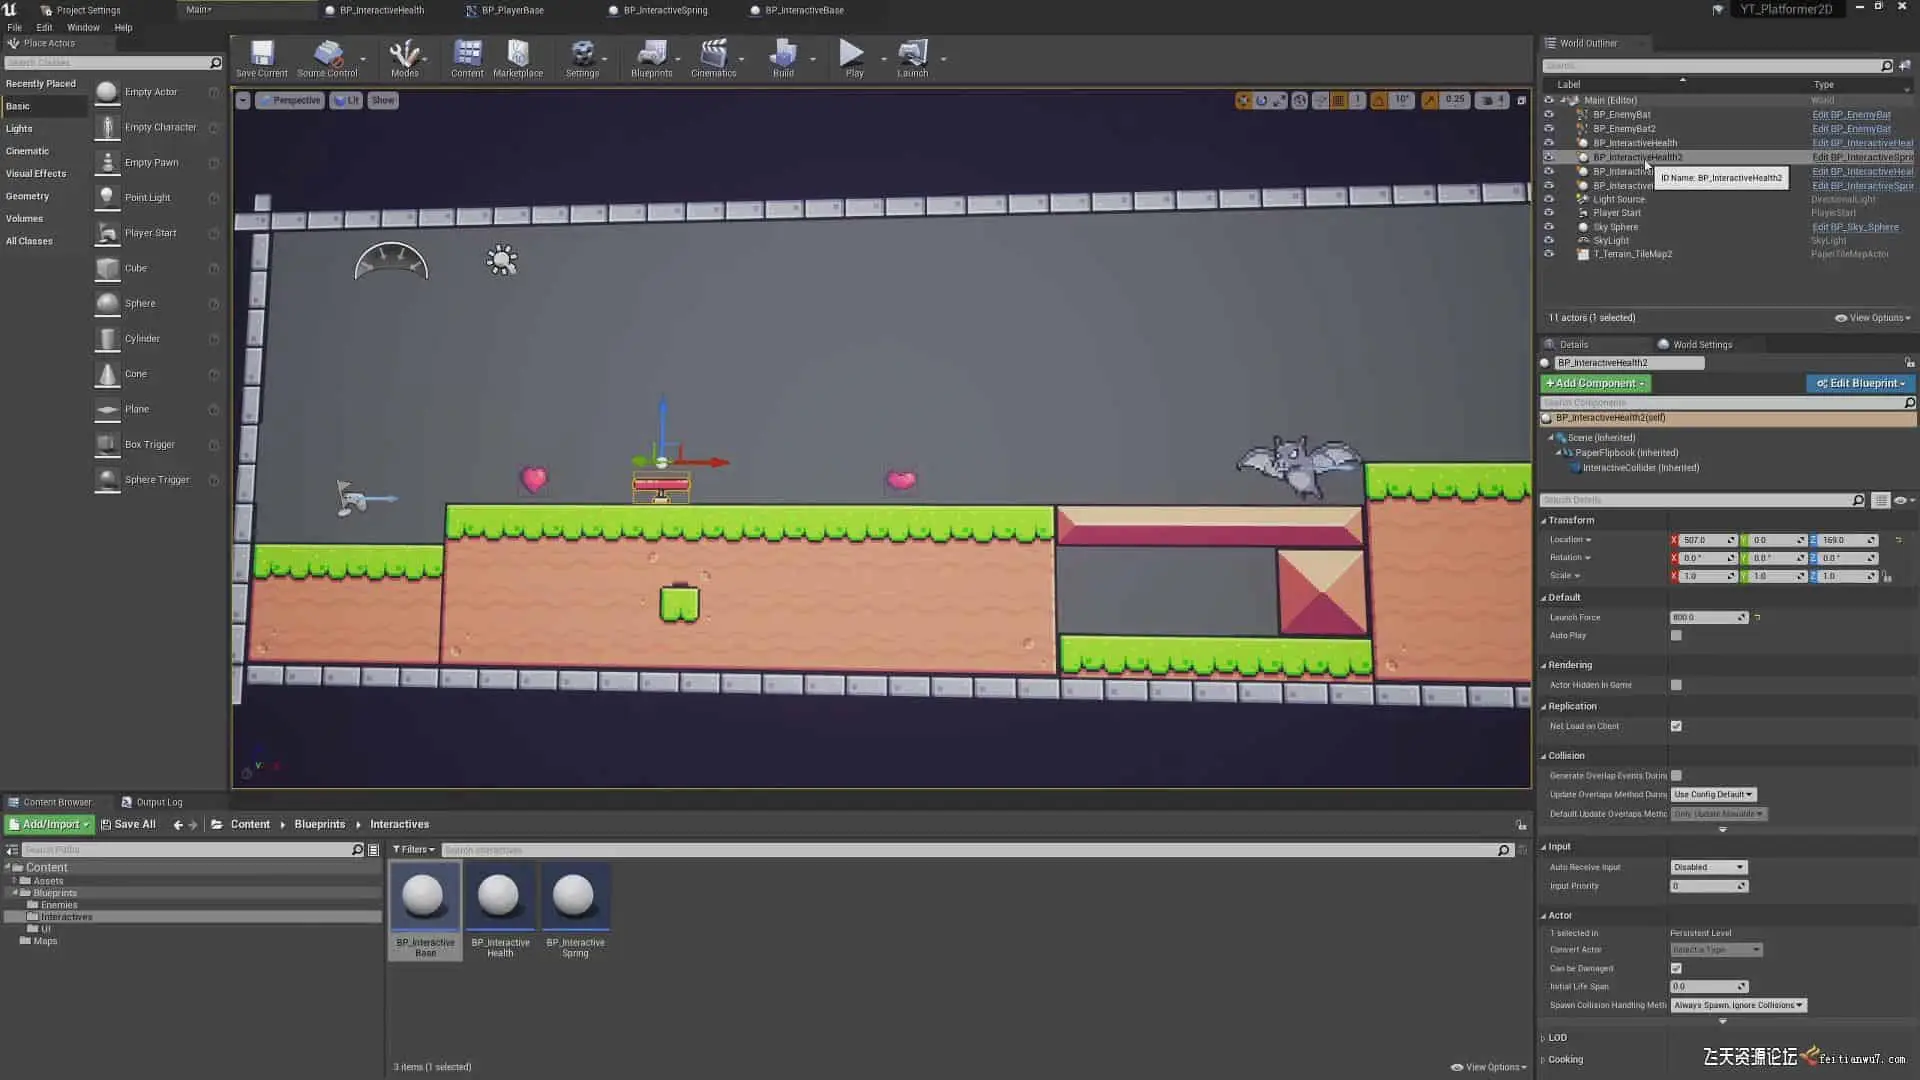Open the Marketplace toolbar icon

[x=518, y=57]
